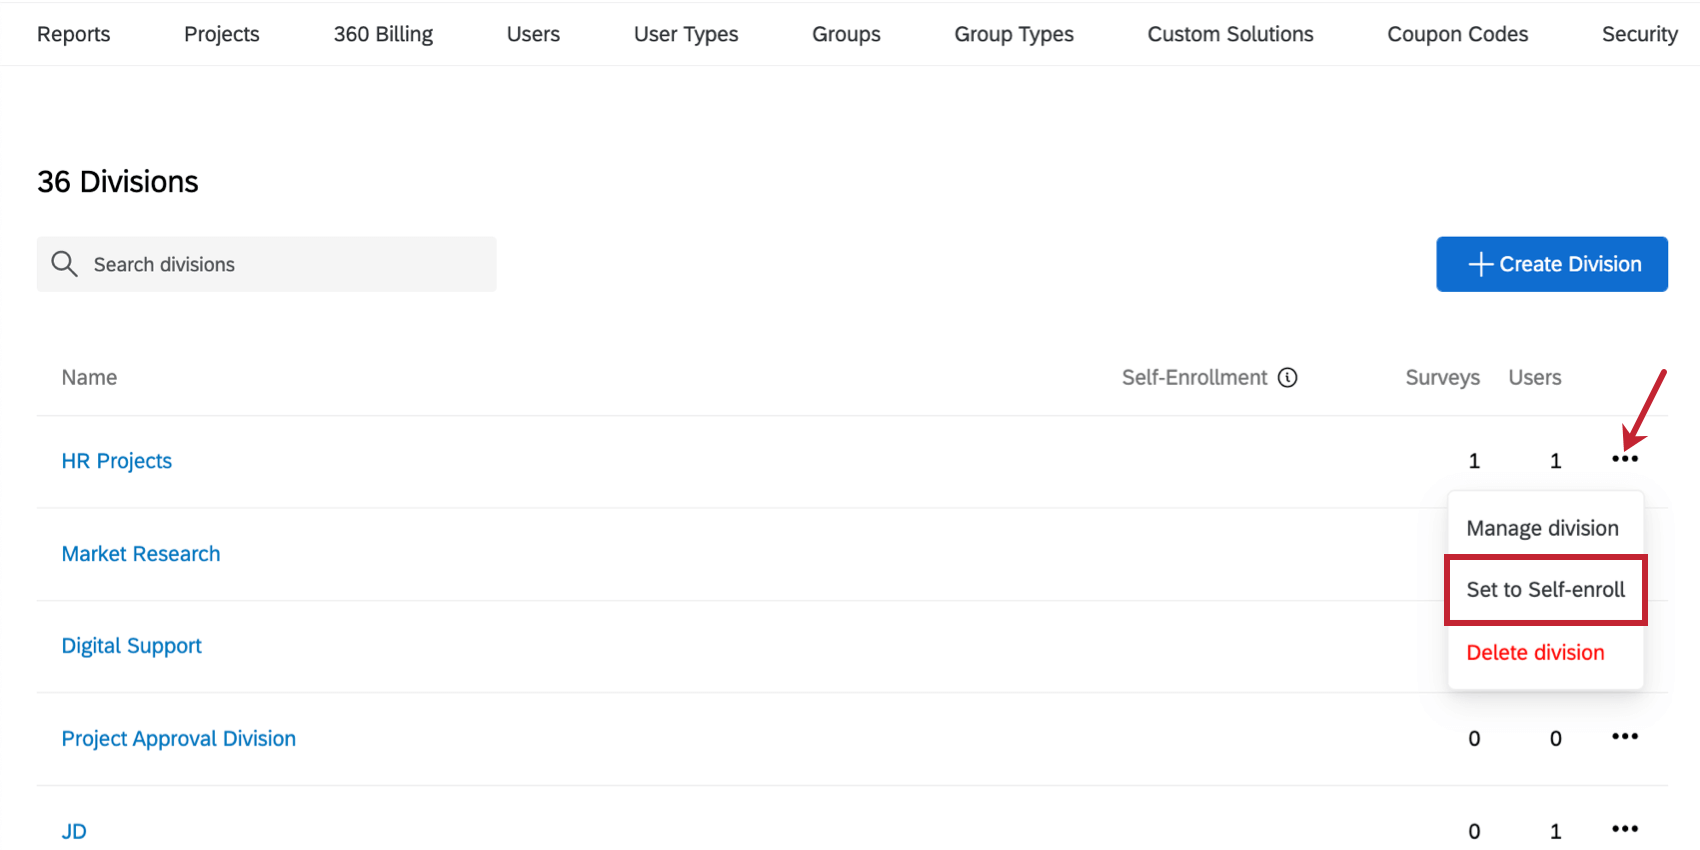1700x850 pixels.
Task: Click the Self-Enrollment info icon
Action: 1288,378
